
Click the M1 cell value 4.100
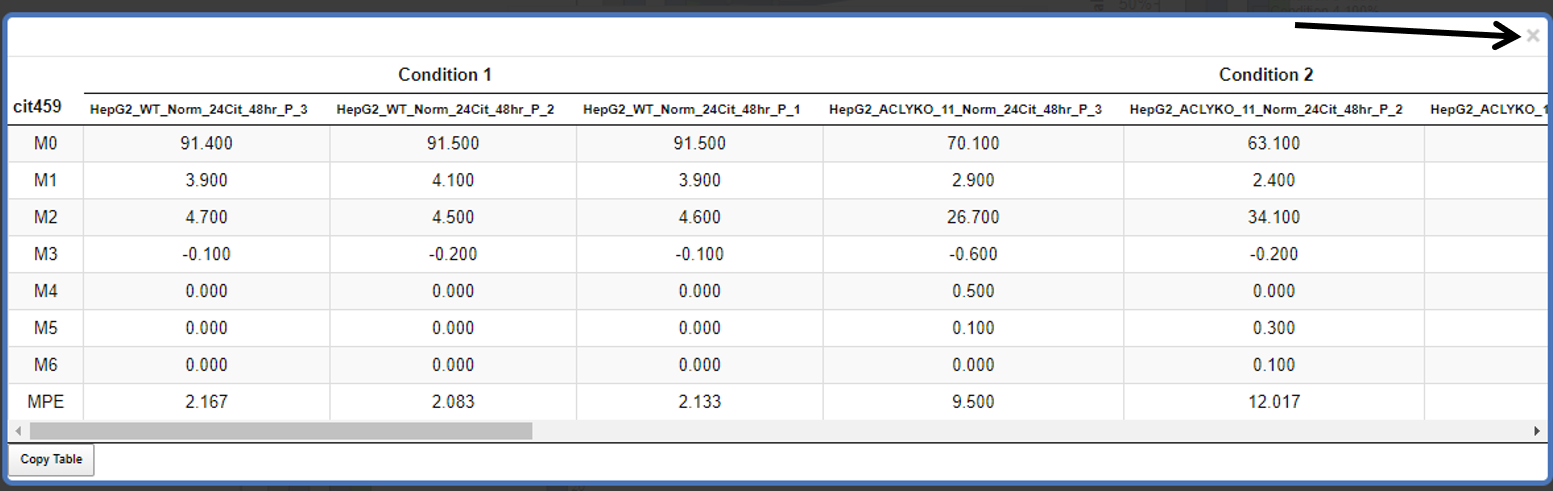pyautogui.click(x=453, y=180)
